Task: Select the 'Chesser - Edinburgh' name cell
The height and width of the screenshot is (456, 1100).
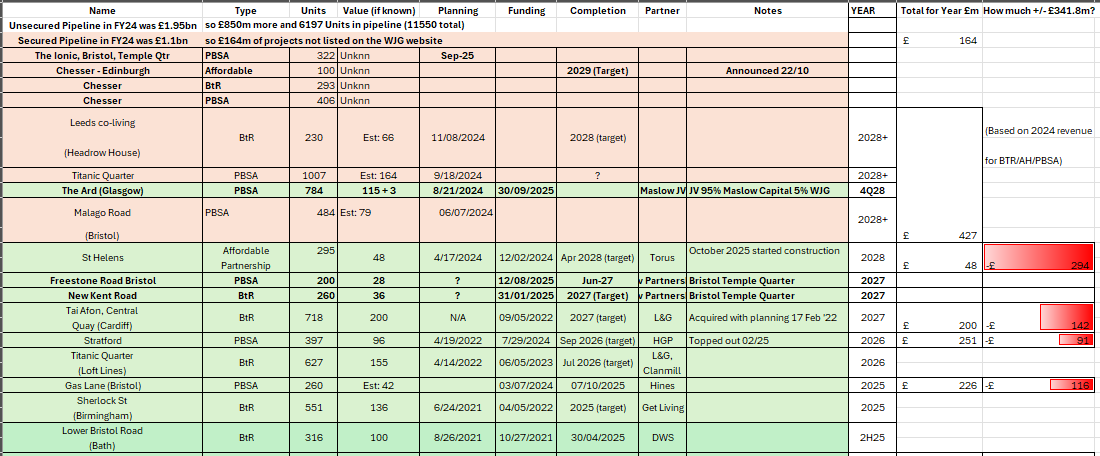Action: coord(102,70)
